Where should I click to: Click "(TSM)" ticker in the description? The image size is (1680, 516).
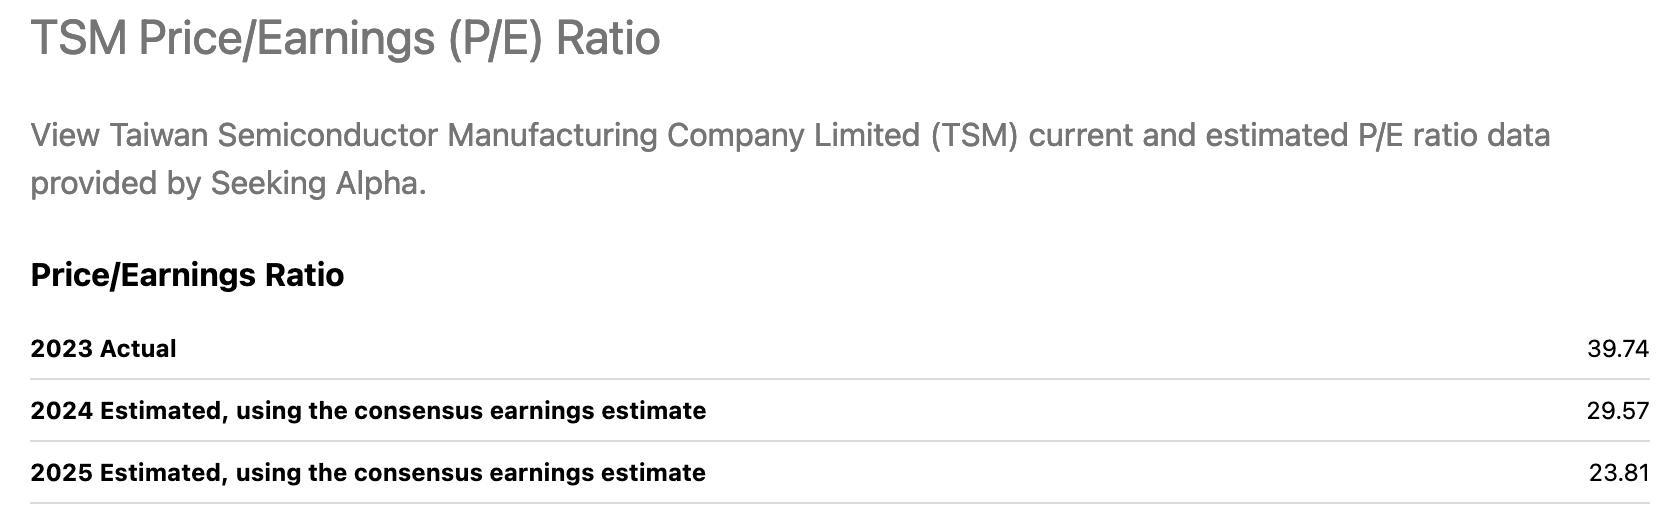coord(973,135)
